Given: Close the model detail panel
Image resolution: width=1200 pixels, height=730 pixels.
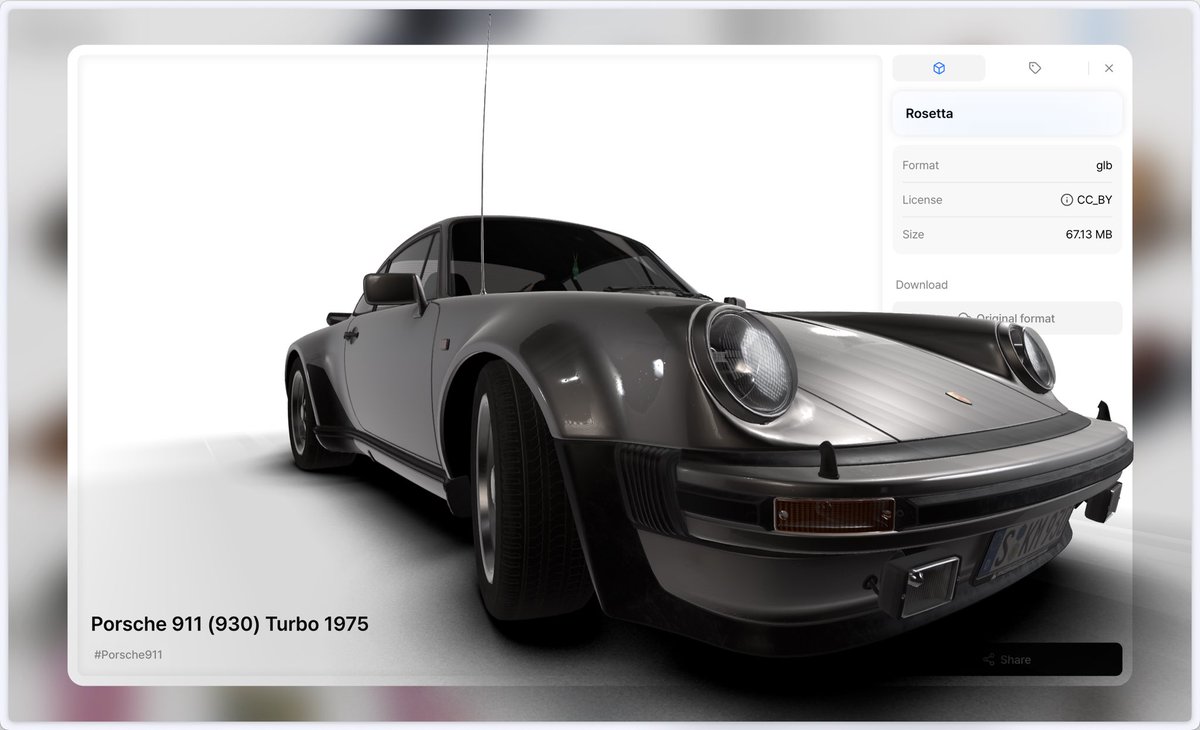Looking at the screenshot, I should point(1108,68).
